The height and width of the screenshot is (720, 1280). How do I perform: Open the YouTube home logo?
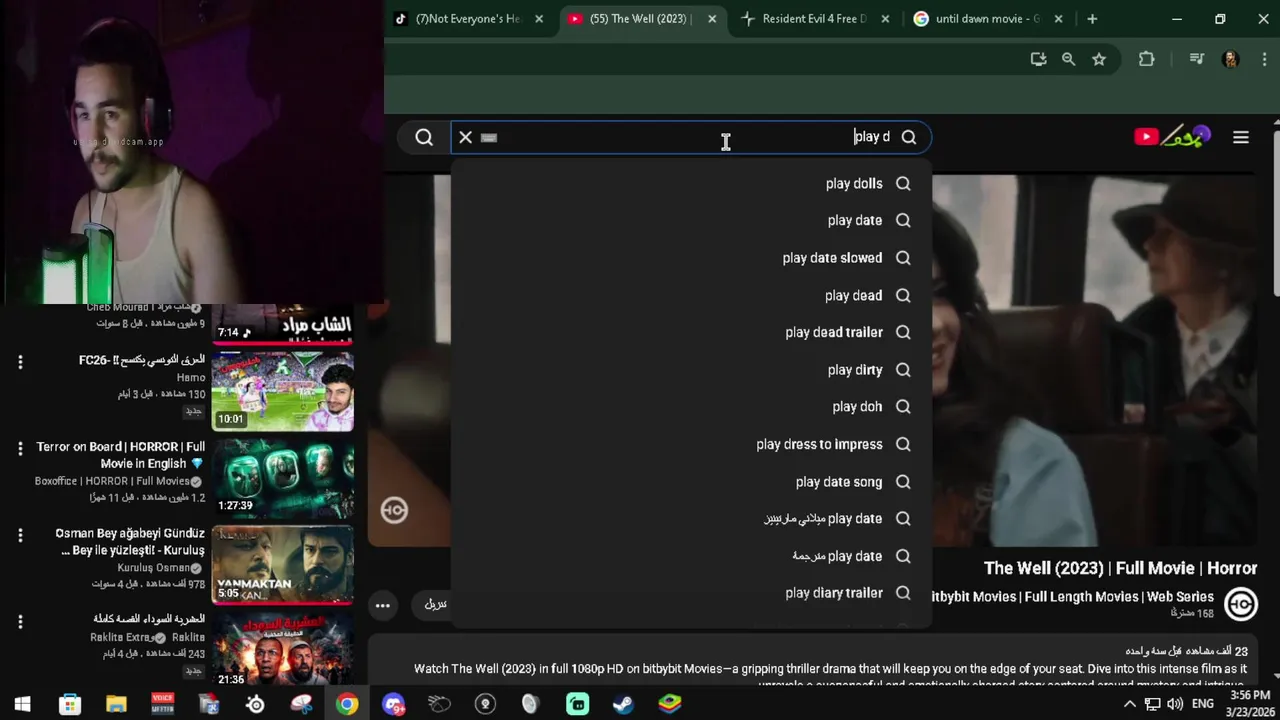(1172, 137)
